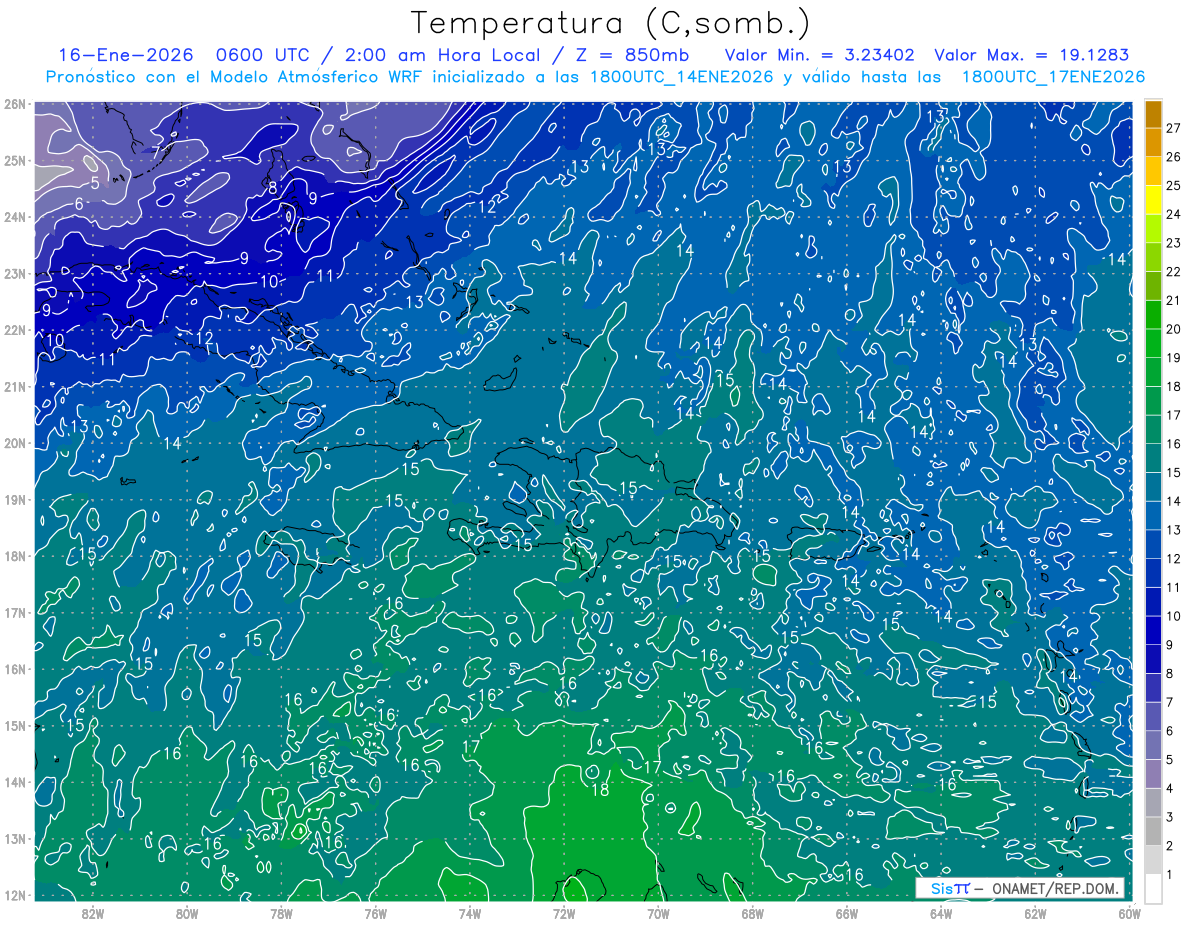This screenshot has width=1200, height=927.
Task: Click the longitude axis label '76W'
Action: (x=375, y=914)
